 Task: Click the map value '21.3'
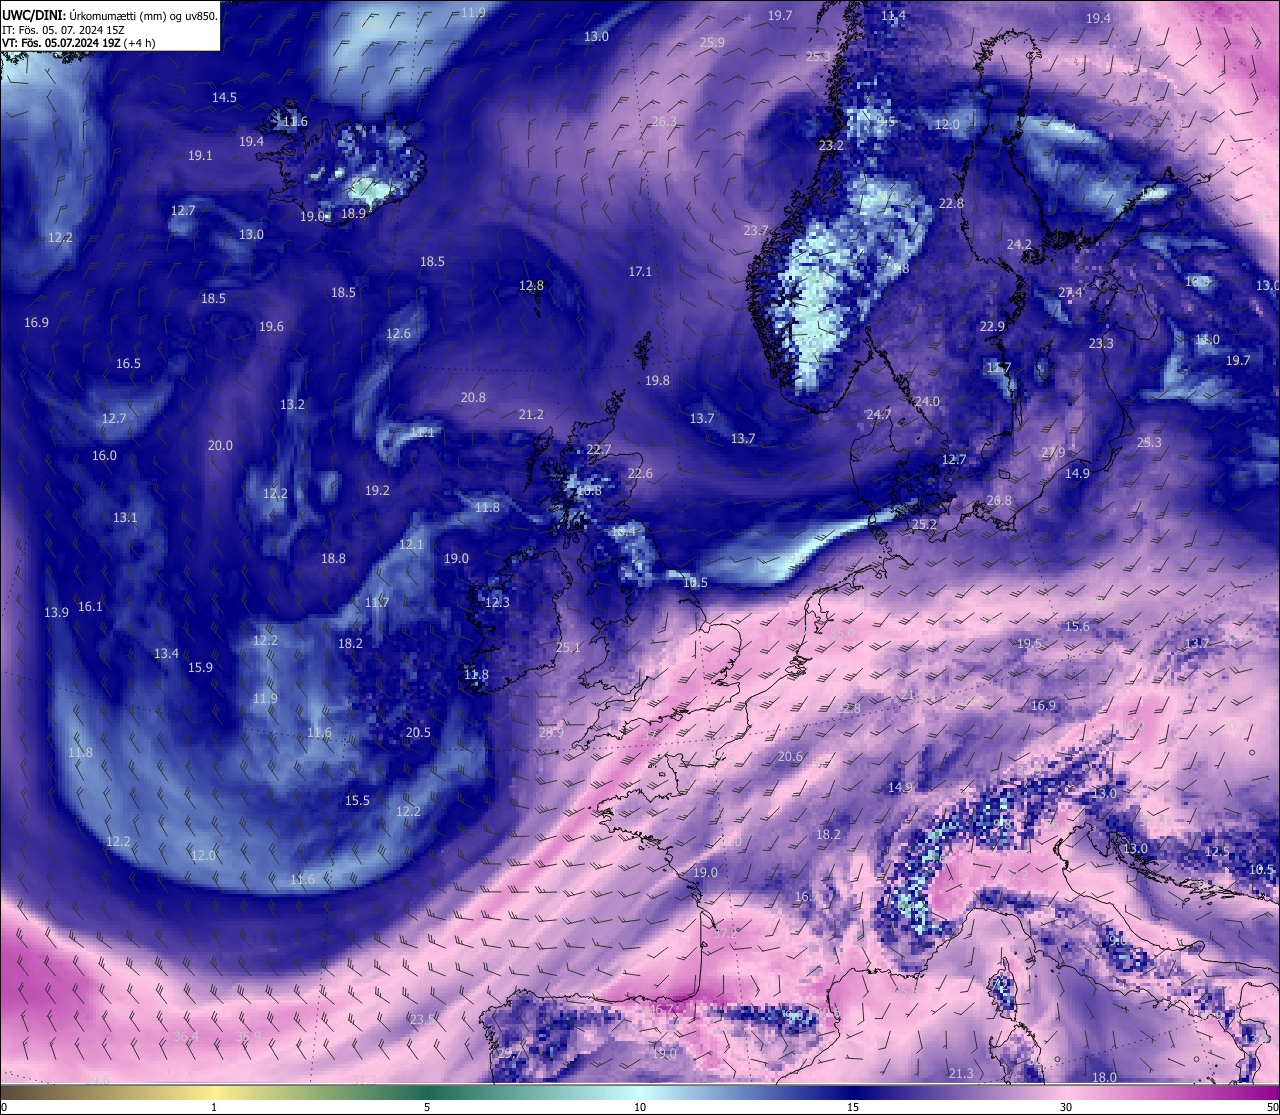coord(961,1074)
